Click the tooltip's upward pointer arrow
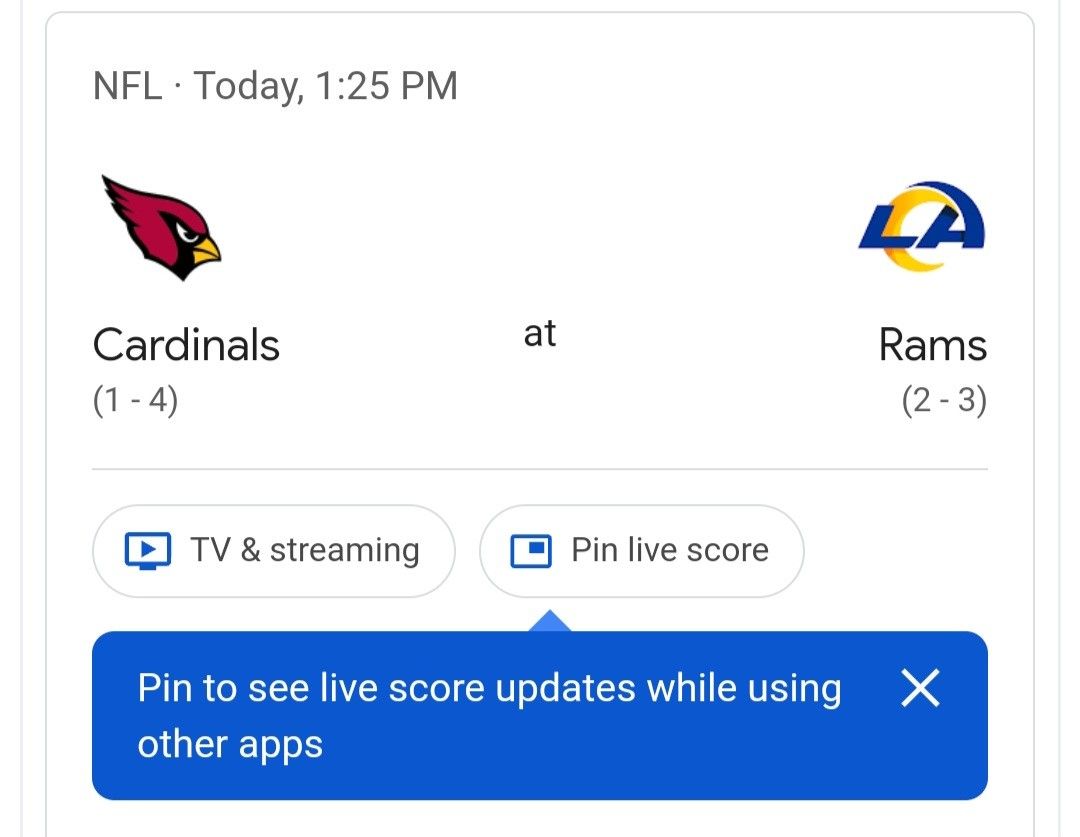This screenshot has height=837, width=1080. point(550,622)
